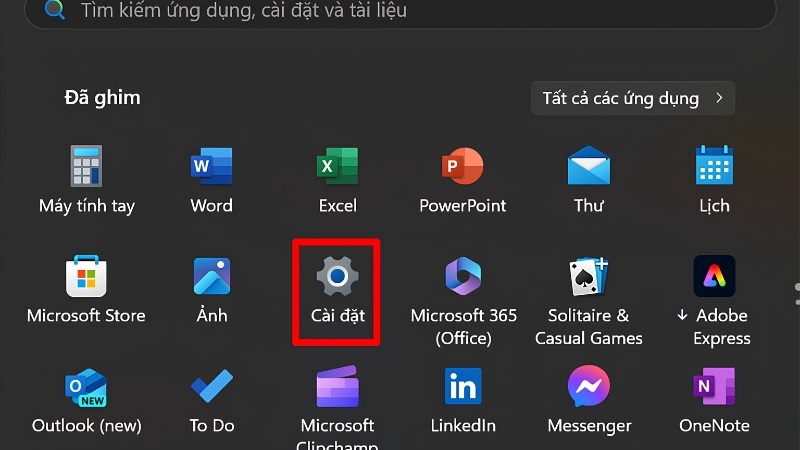This screenshot has height=450, width=800.
Task: Launch LinkedIn app
Action: pyautogui.click(x=463, y=401)
